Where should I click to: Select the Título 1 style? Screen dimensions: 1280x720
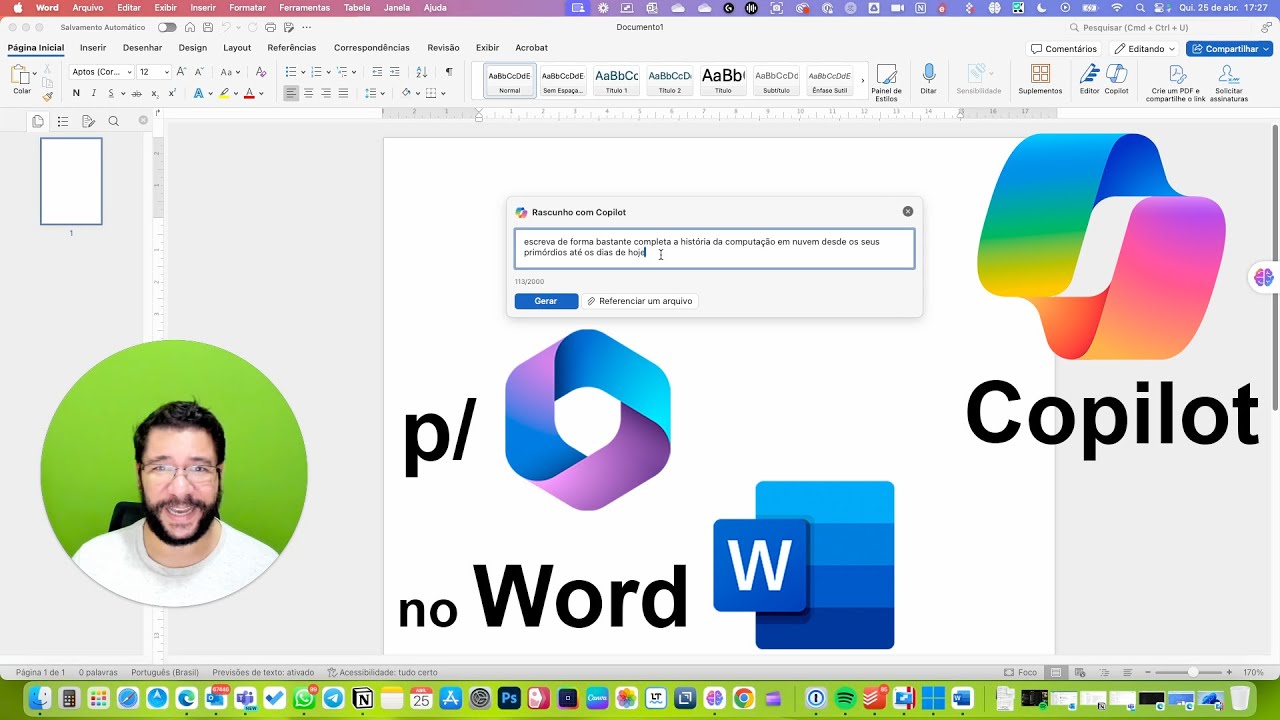(x=617, y=80)
